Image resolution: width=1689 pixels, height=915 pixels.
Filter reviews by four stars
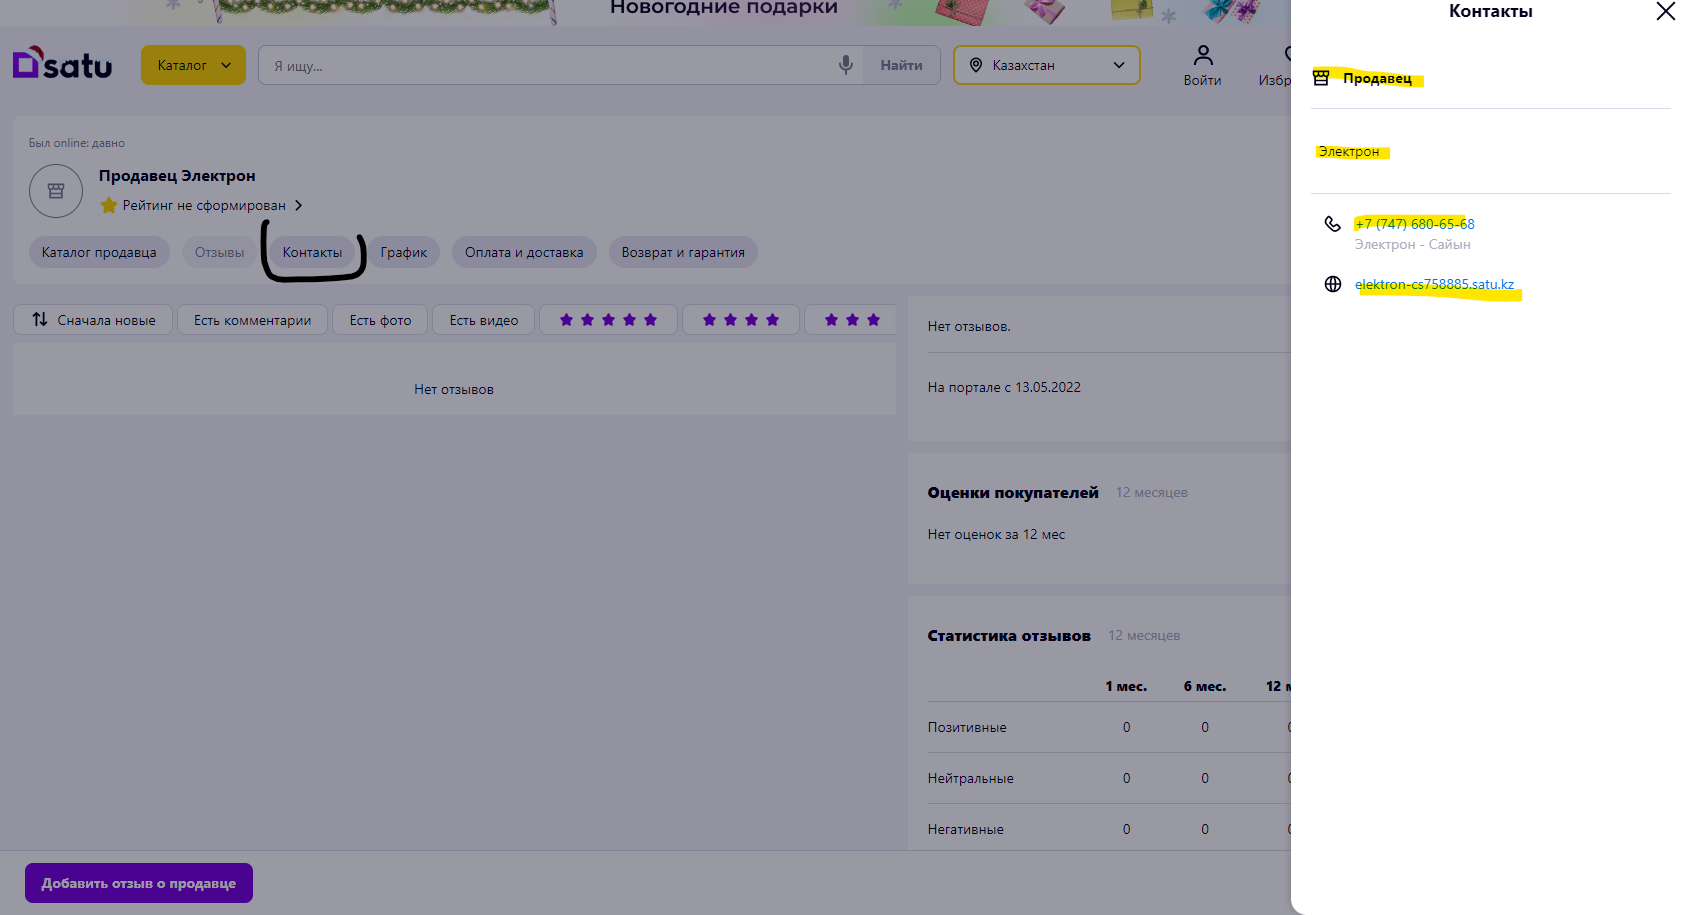(741, 320)
